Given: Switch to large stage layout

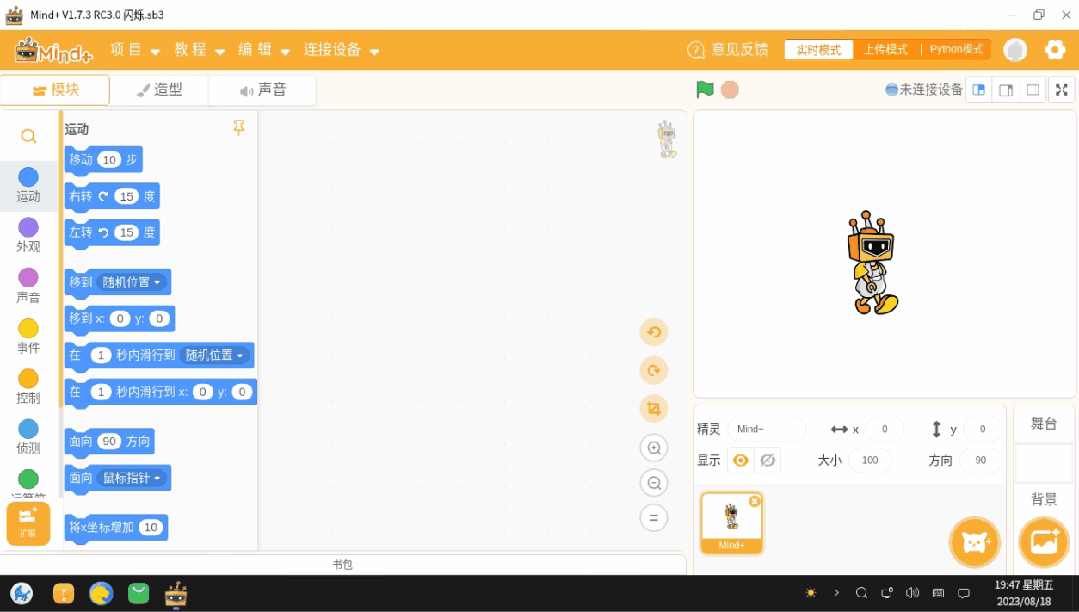Looking at the screenshot, I should coord(1005,90).
